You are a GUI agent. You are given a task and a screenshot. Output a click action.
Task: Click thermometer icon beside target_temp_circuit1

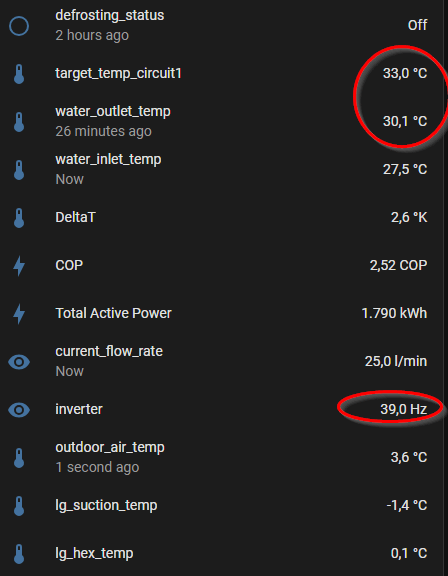pos(19,74)
